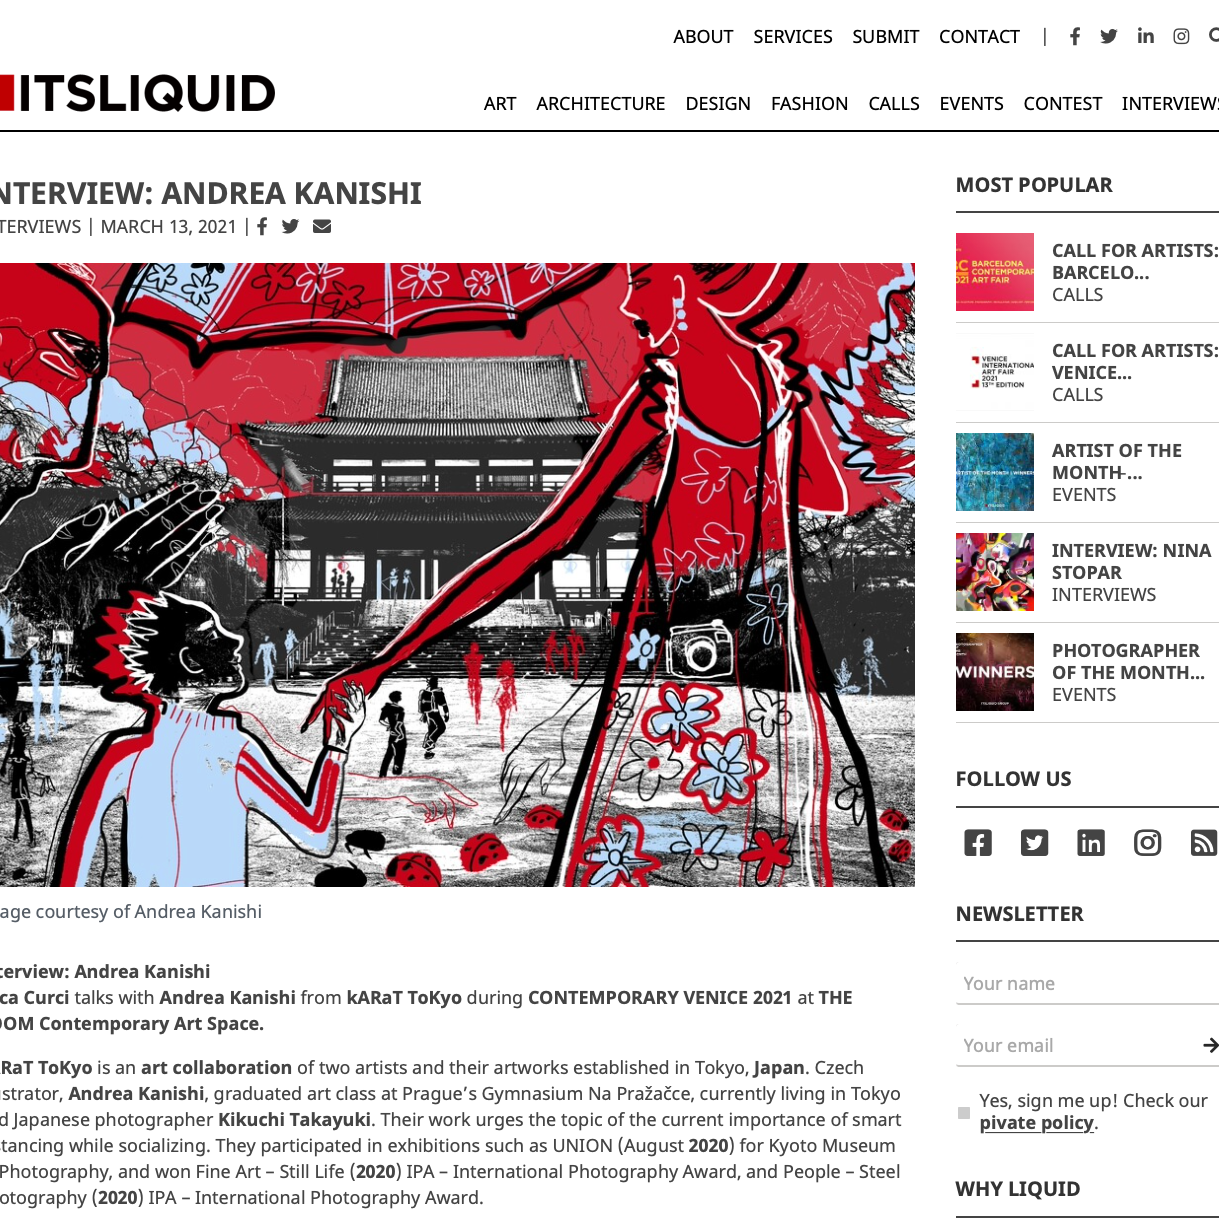Image resolution: width=1219 pixels, height=1219 pixels.
Task: Share article via email envelope icon
Action: [322, 226]
